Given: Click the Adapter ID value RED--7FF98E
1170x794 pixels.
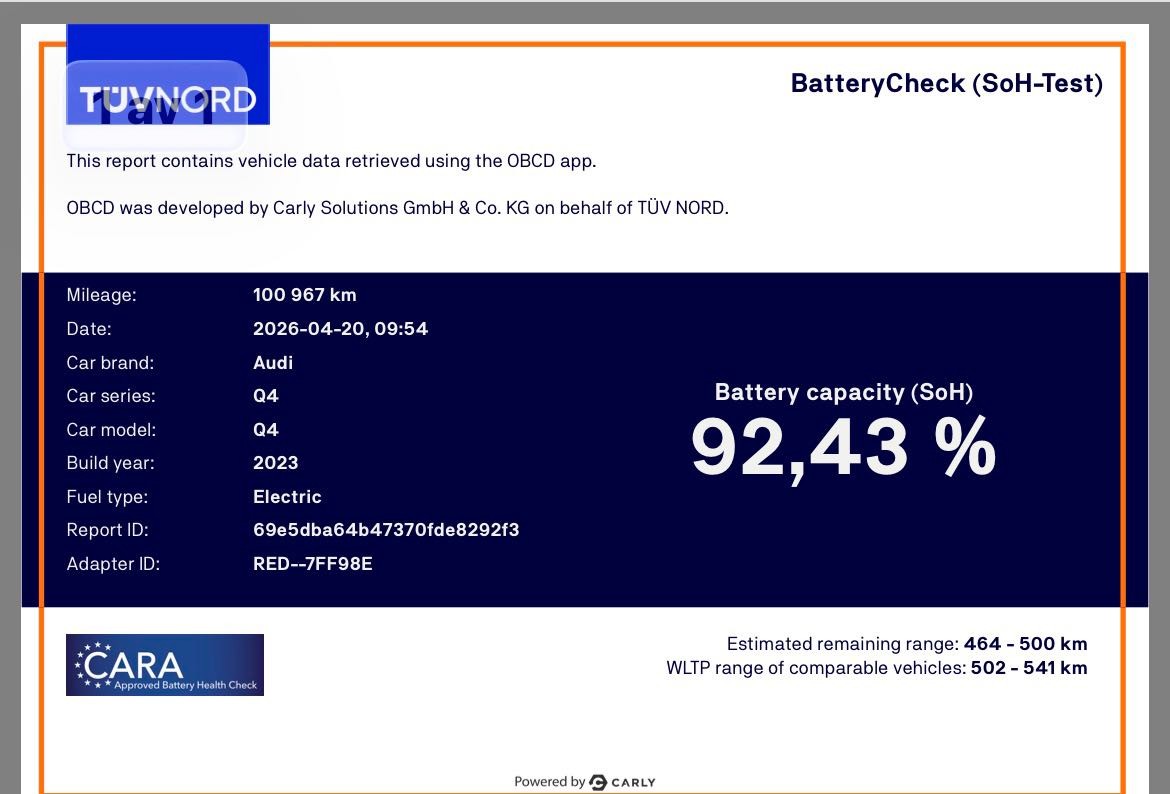Looking at the screenshot, I should pos(313,564).
